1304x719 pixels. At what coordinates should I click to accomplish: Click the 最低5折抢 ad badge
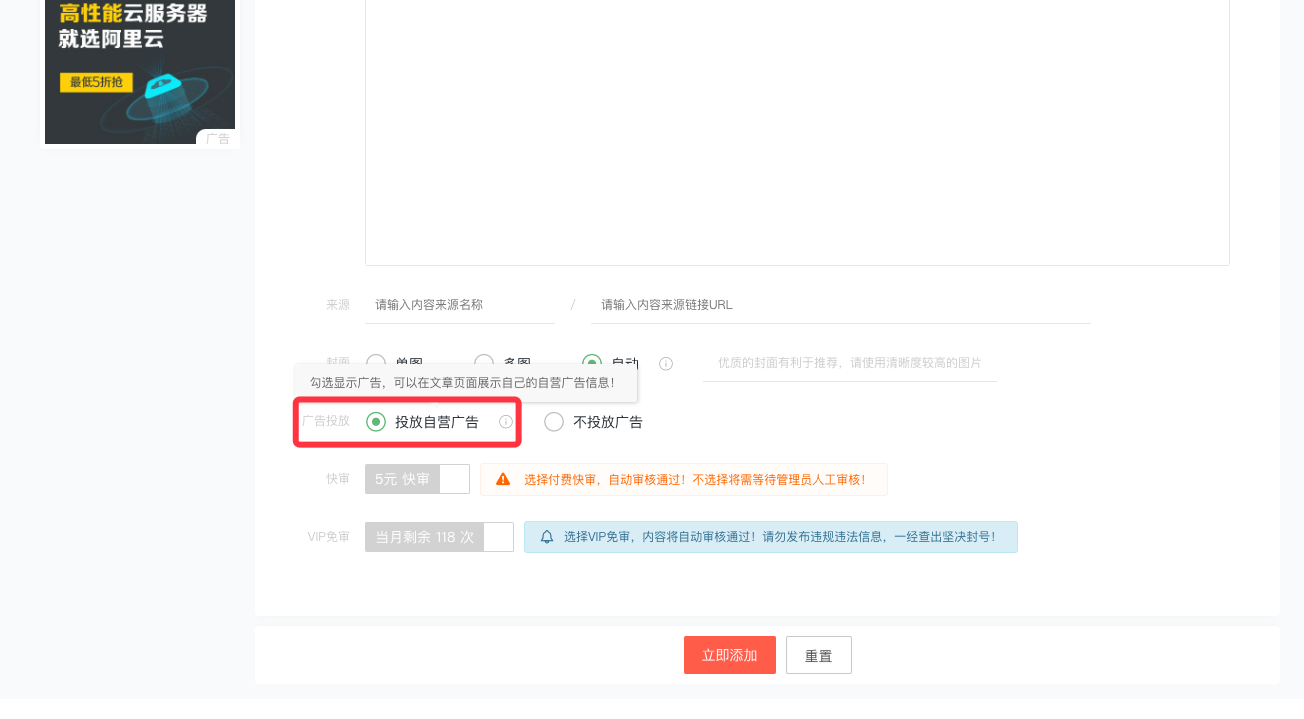(x=96, y=82)
